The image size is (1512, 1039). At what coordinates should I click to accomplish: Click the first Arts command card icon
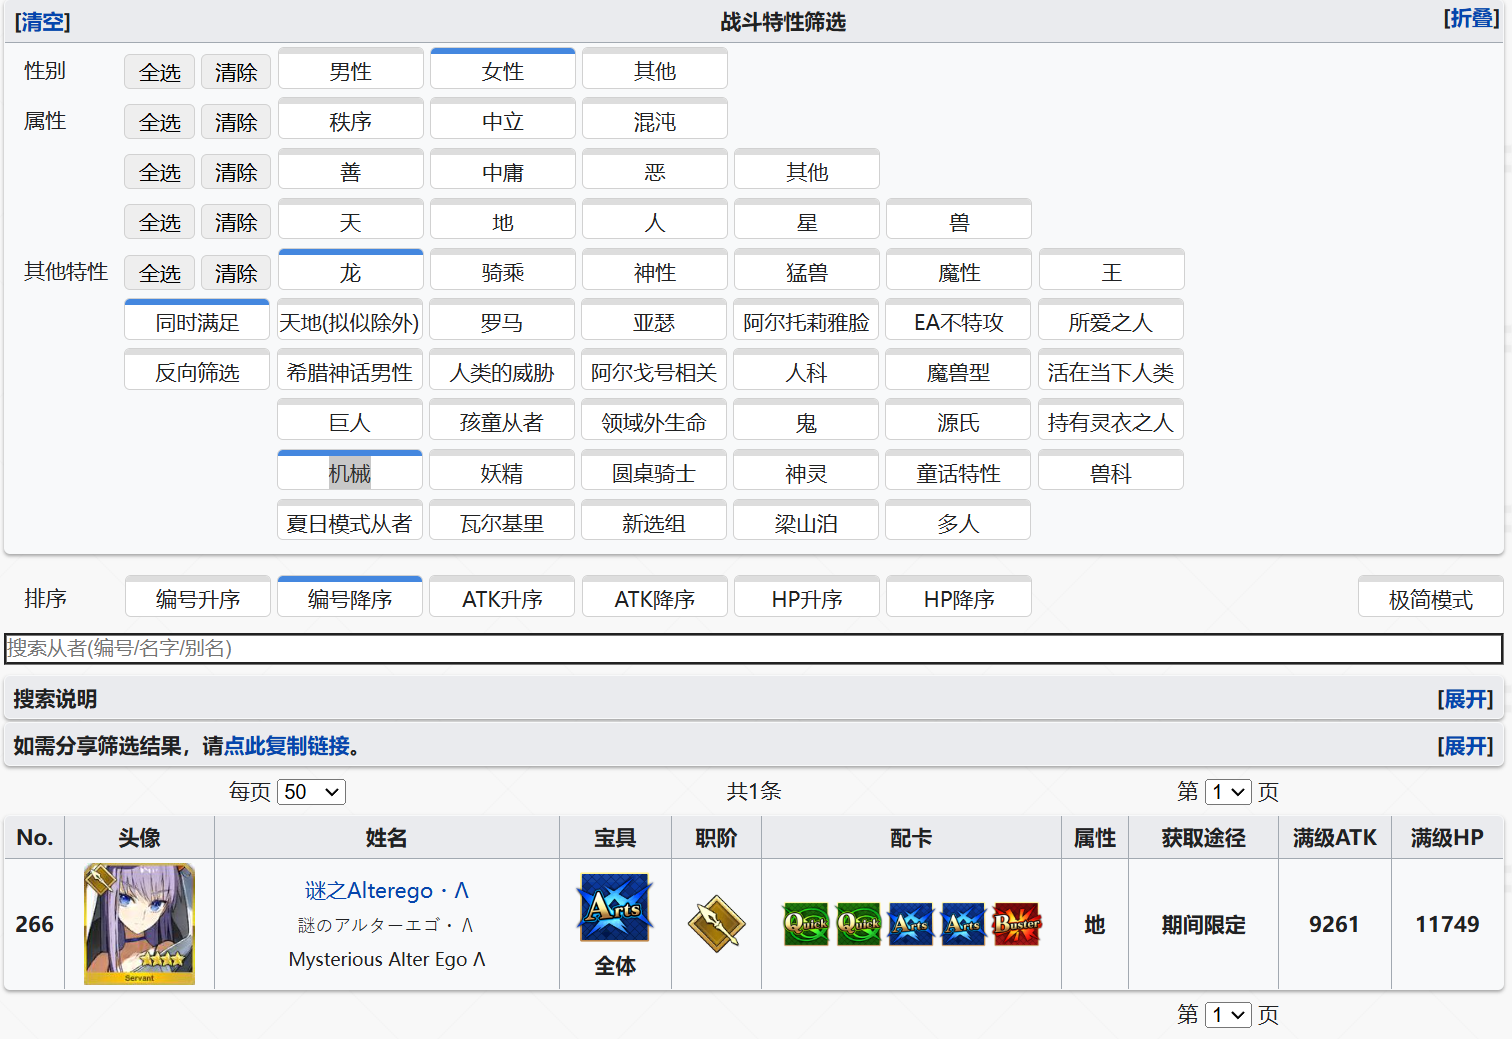910,924
